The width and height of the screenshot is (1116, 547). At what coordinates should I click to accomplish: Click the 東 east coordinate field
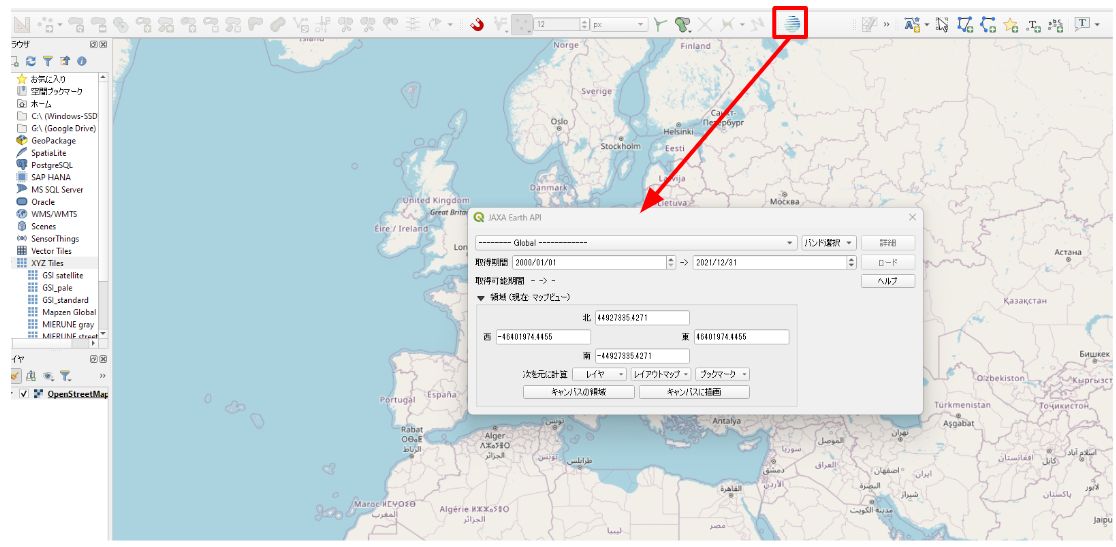click(742, 337)
